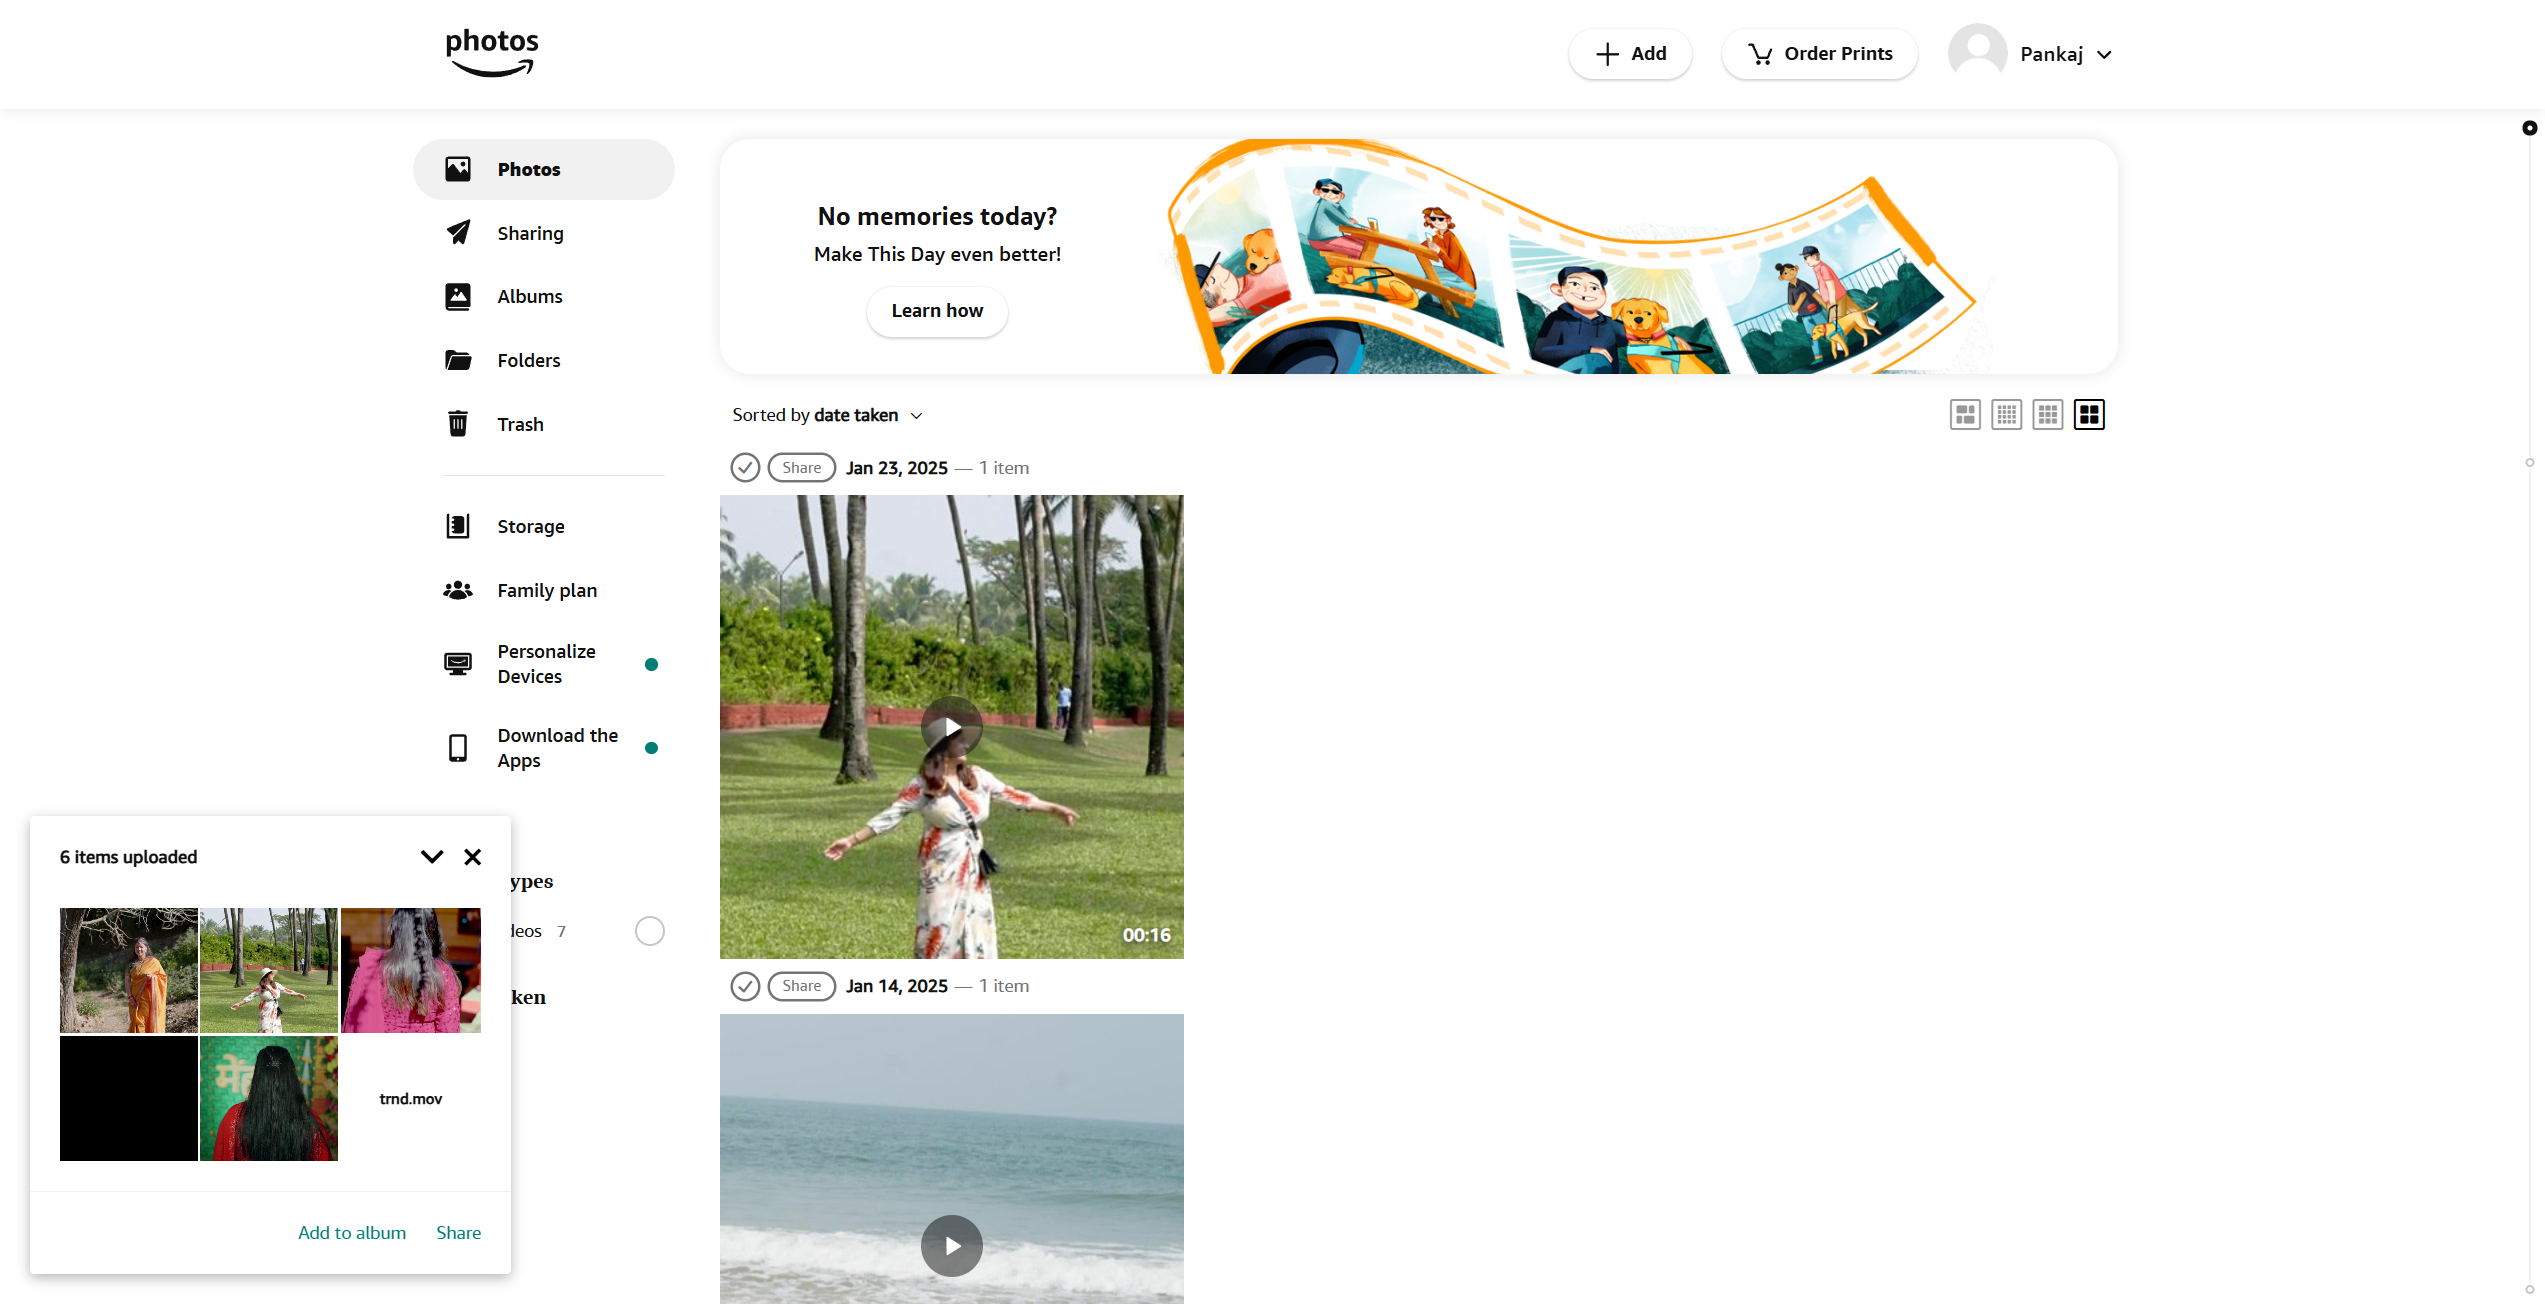
Task: Select the Sharing paper-plane icon
Action: pyautogui.click(x=457, y=232)
